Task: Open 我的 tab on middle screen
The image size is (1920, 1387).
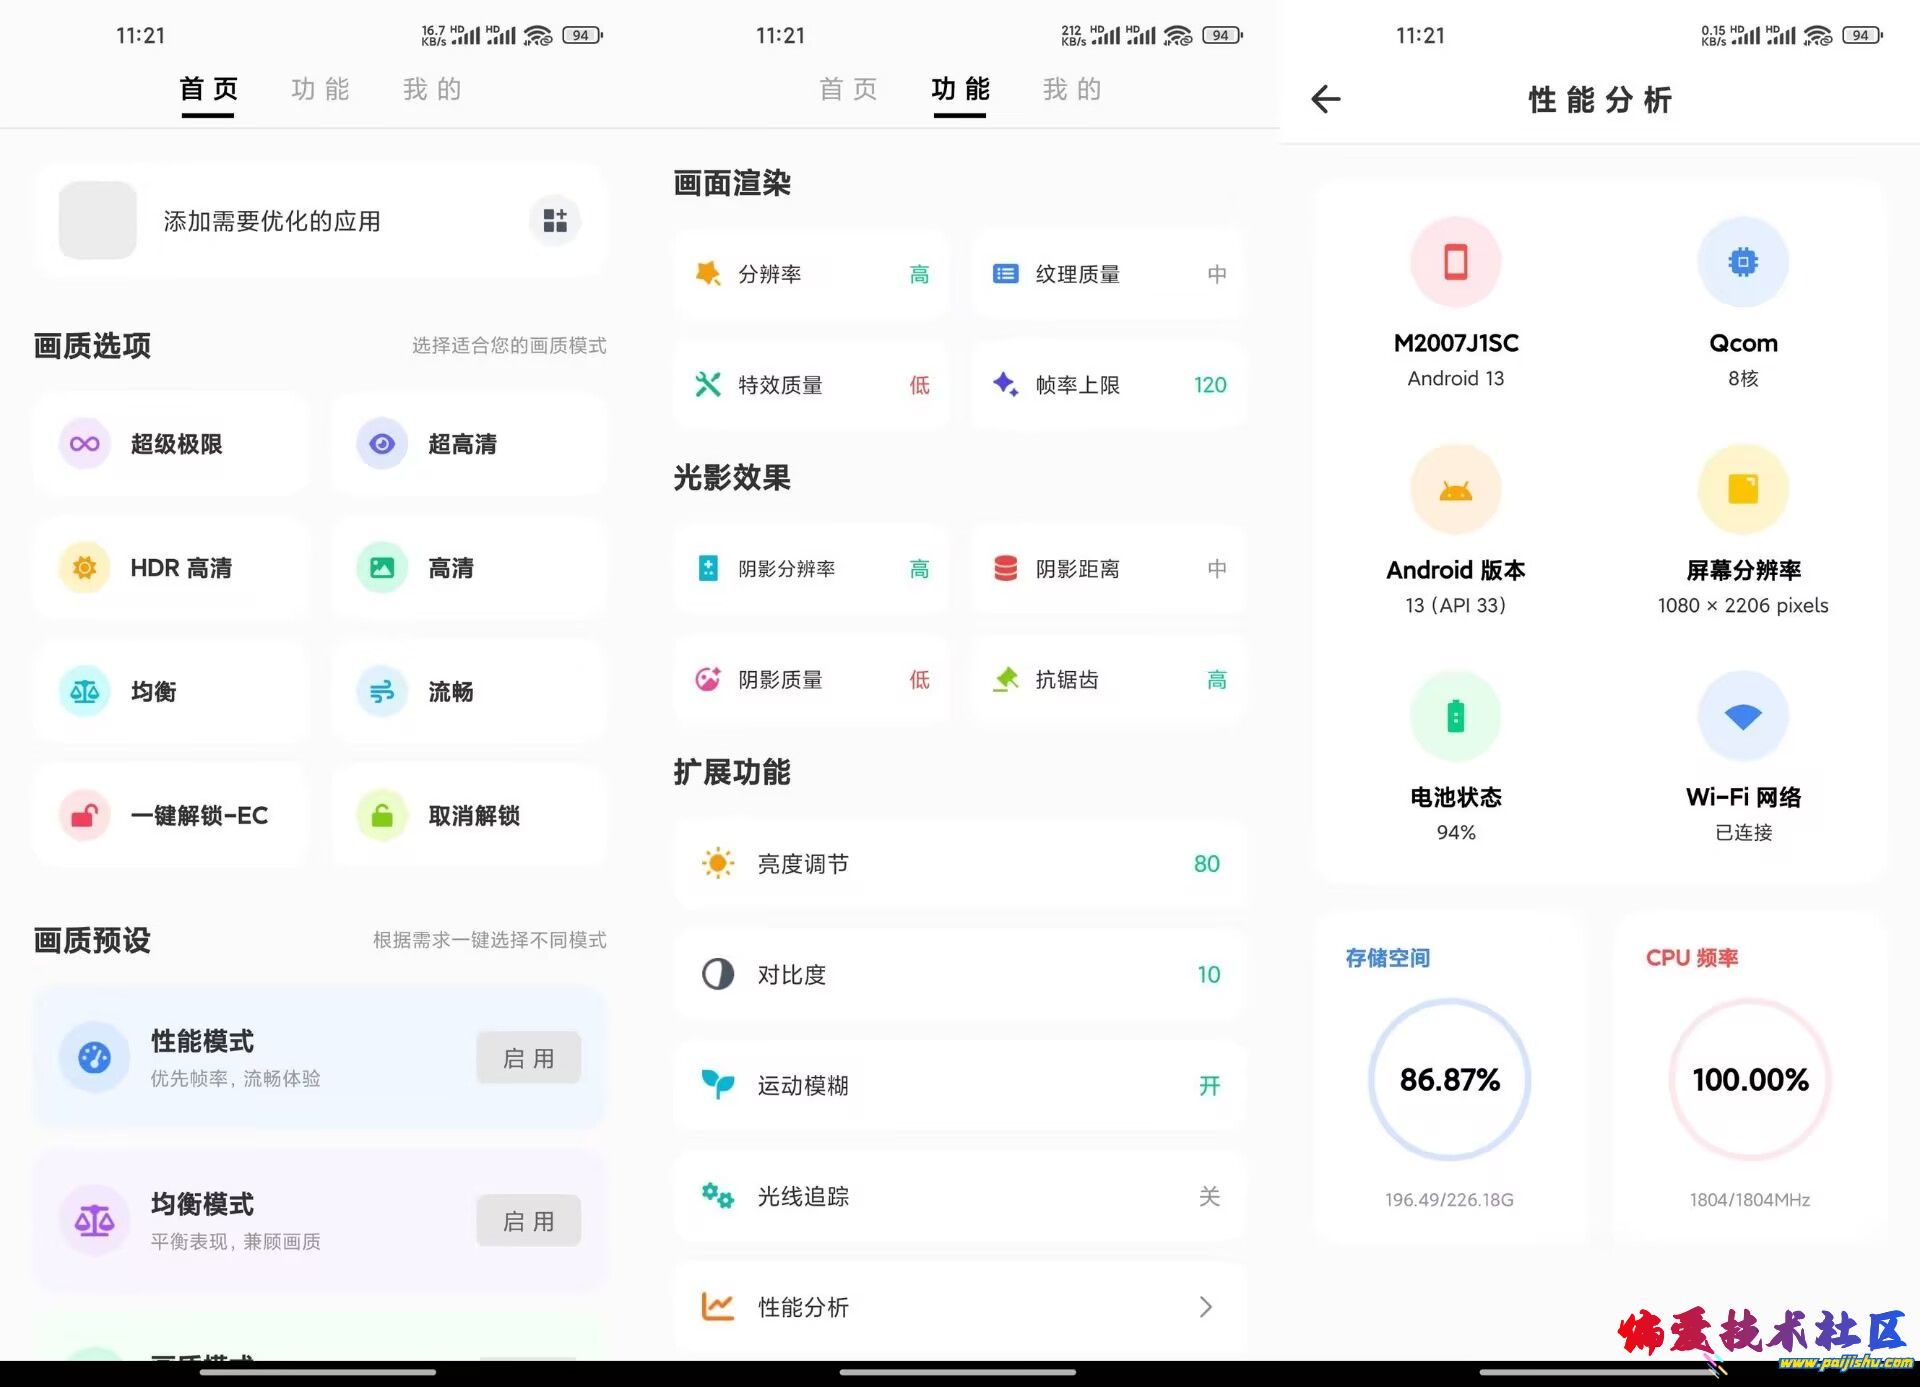Action: click(1073, 90)
